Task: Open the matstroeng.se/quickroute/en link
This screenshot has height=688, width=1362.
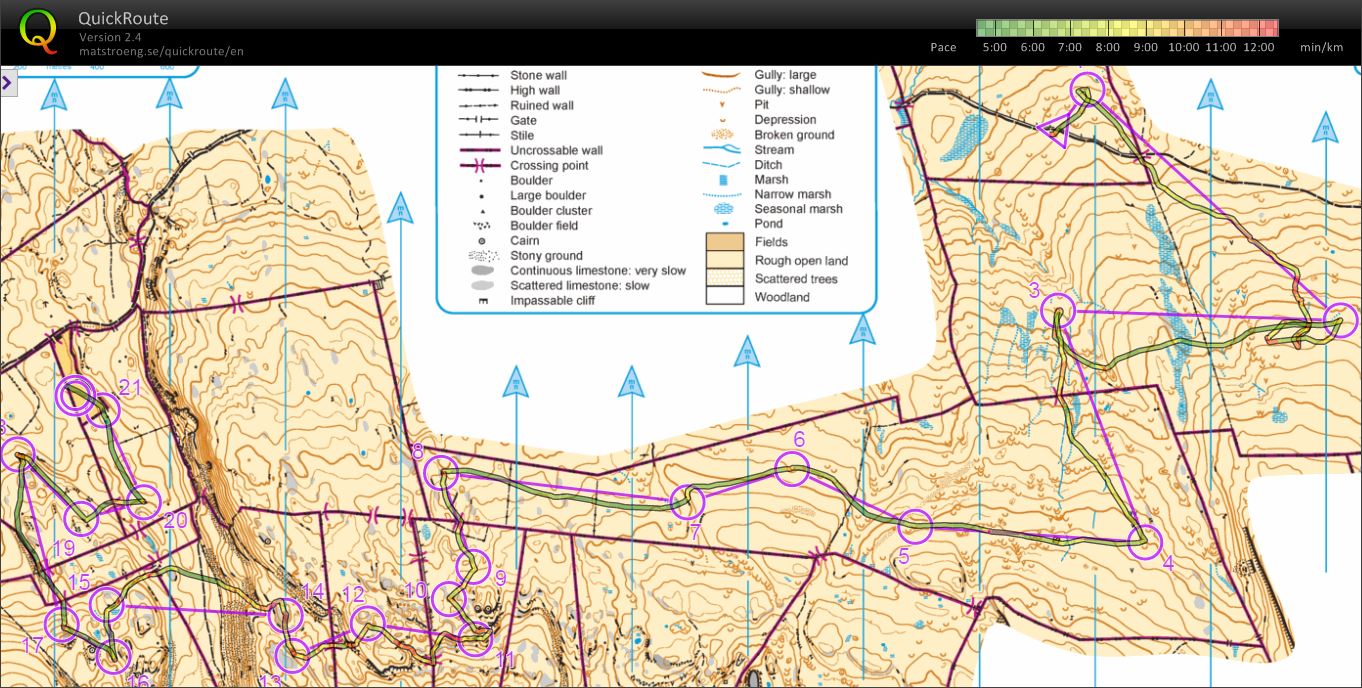Action: click(161, 51)
